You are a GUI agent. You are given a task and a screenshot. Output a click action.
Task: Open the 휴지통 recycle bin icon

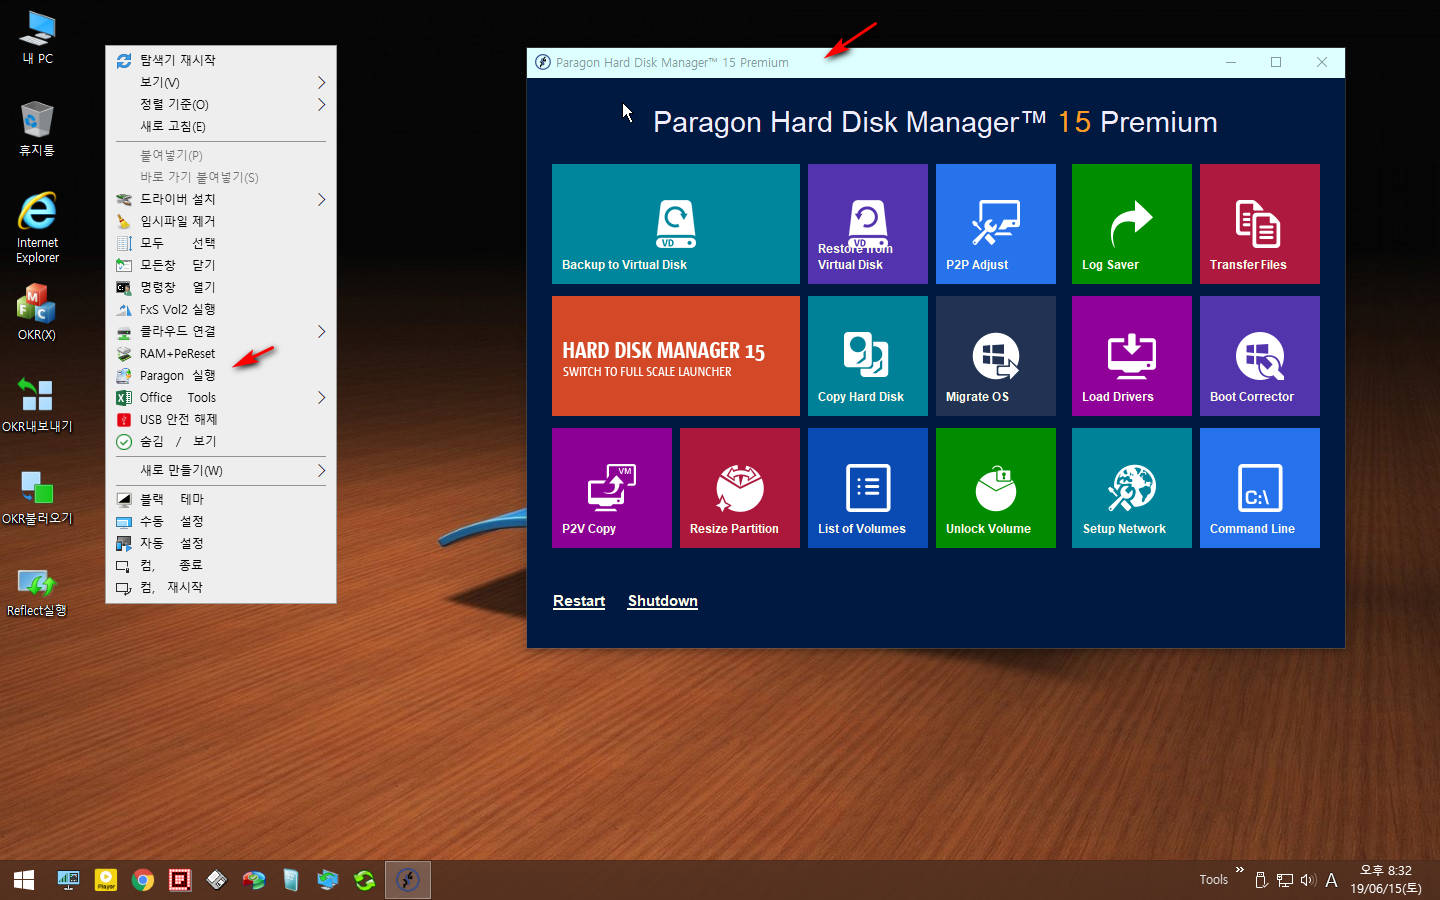[x=37, y=128]
